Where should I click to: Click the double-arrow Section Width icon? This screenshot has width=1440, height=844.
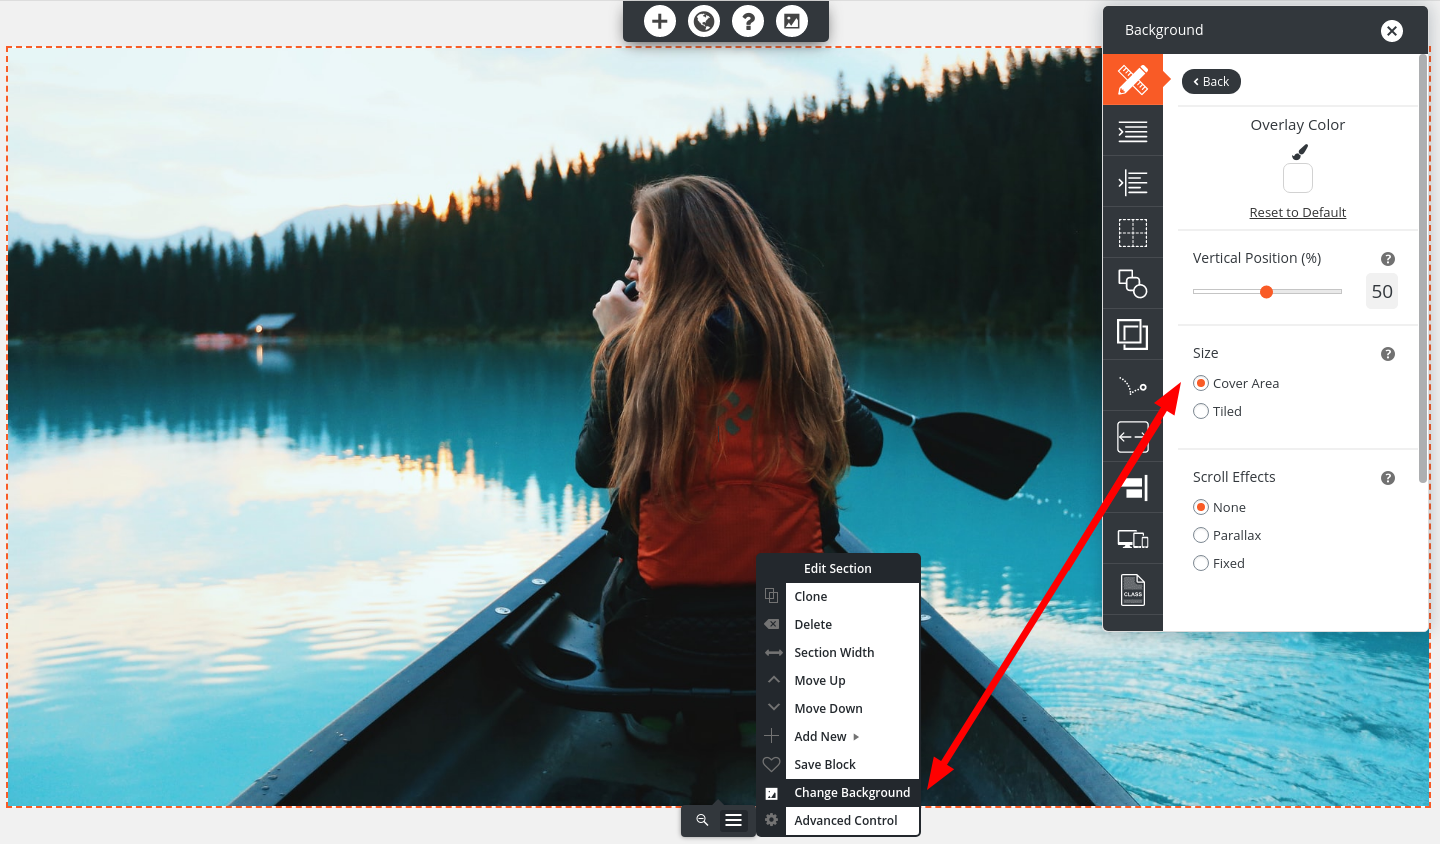point(773,652)
